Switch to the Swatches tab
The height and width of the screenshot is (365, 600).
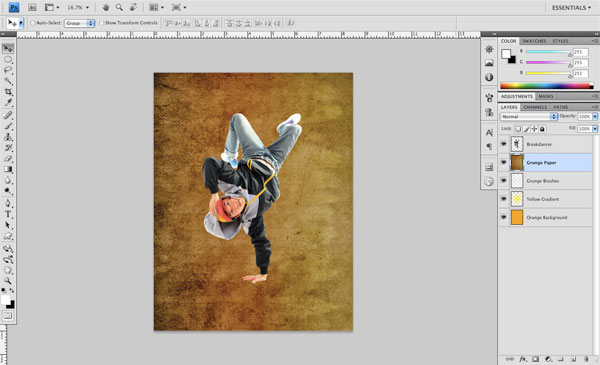(x=534, y=41)
